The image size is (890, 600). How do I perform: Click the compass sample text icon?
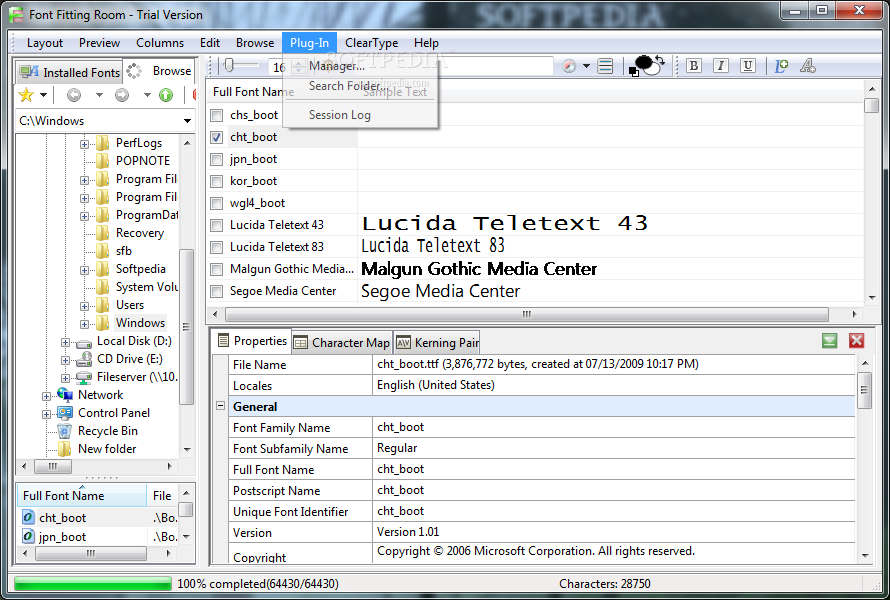[569, 66]
